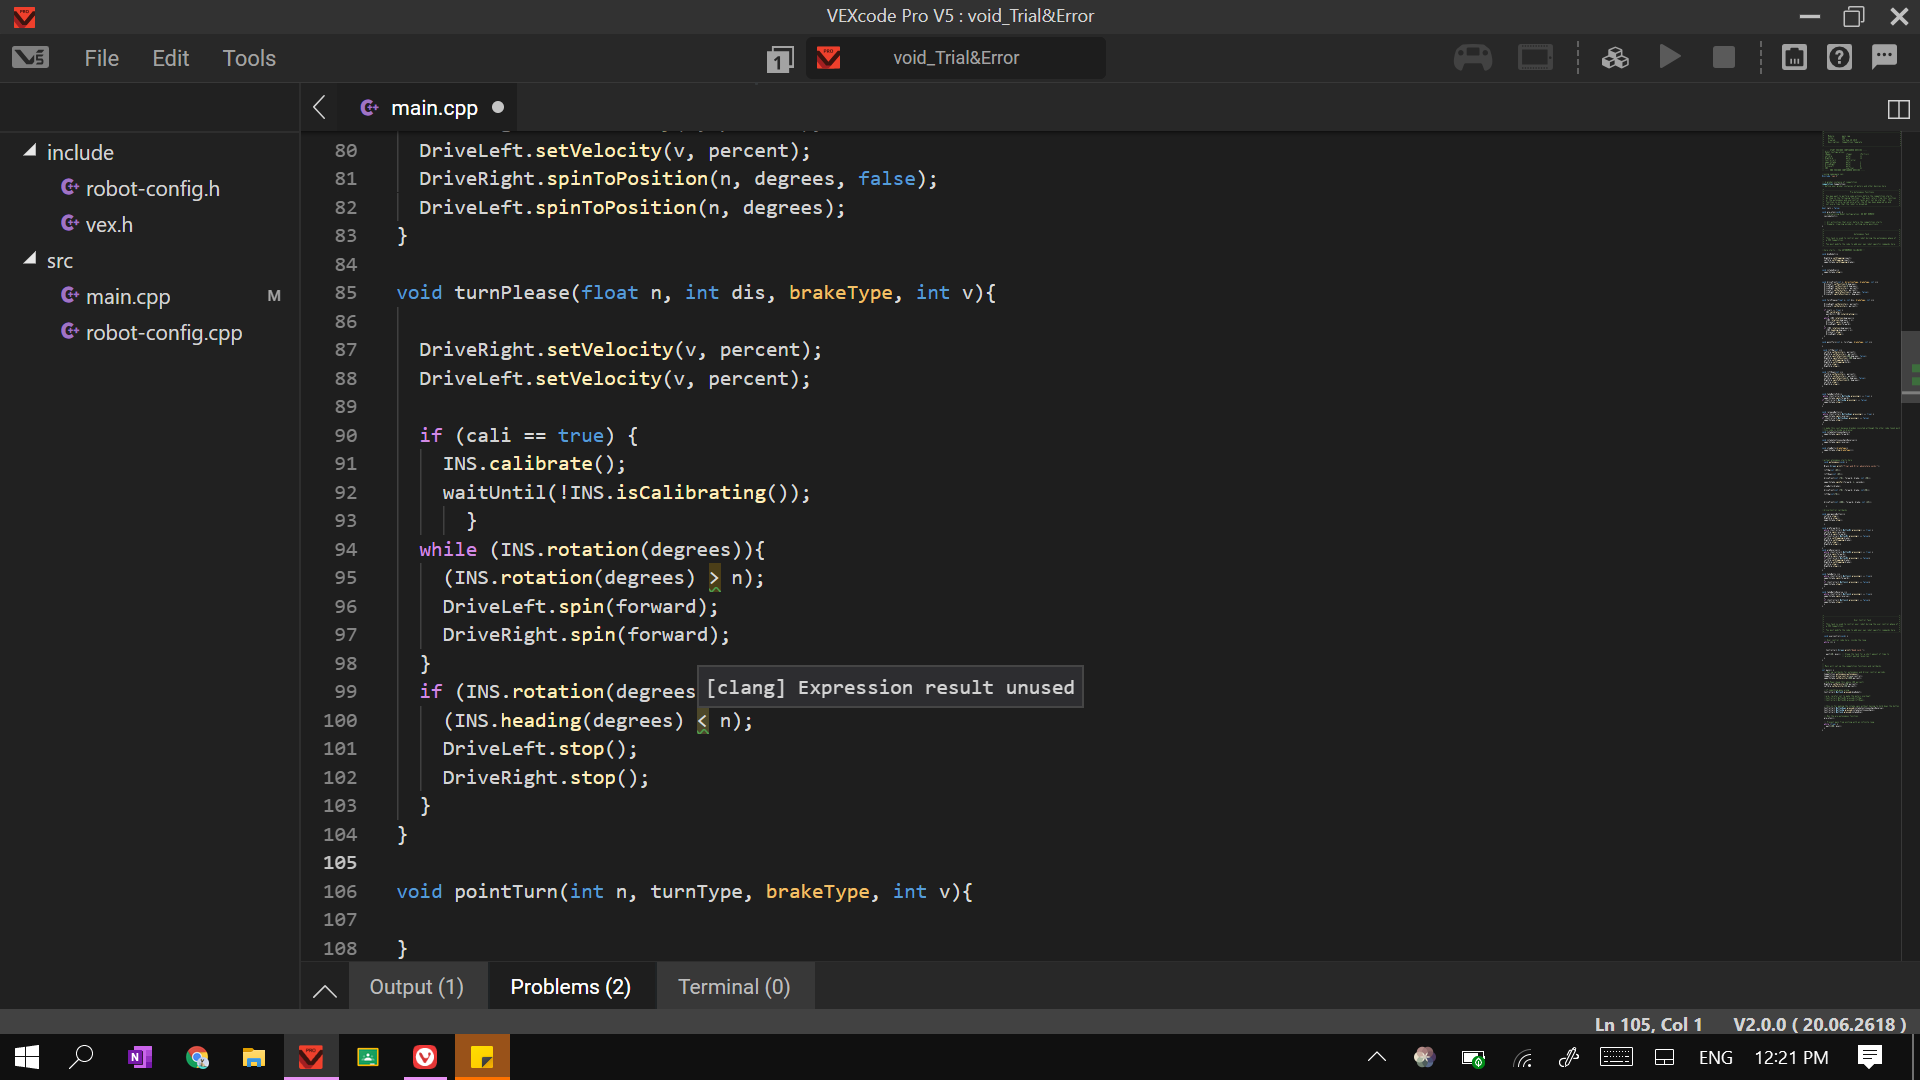The height and width of the screenshot is (1080, 1920).
Task: Stop the program with Stop icon
Action: (x=1723, y=58)
